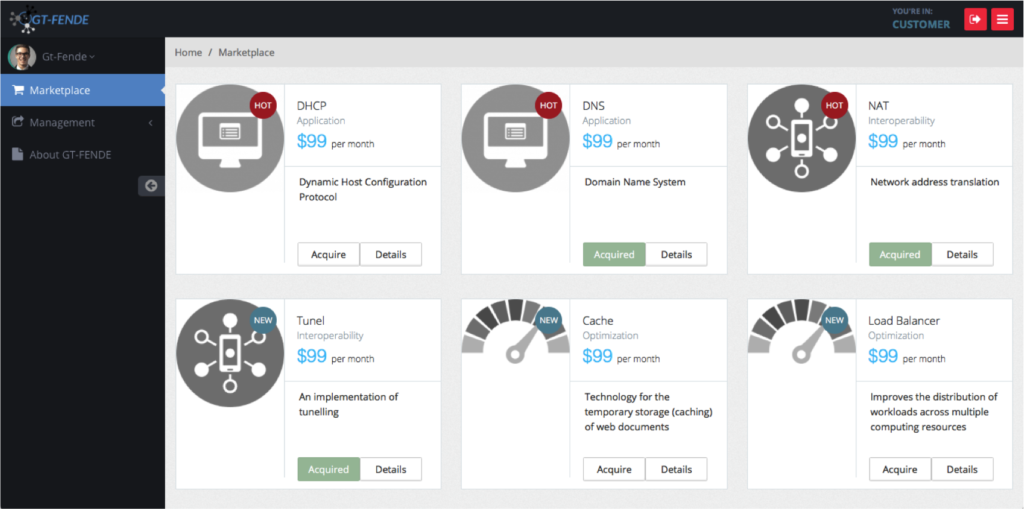Image resolution: width=1024 pixels, height=509 pixels.
Task: Go to Home in breadcrumb
Action: click(188, 52)
